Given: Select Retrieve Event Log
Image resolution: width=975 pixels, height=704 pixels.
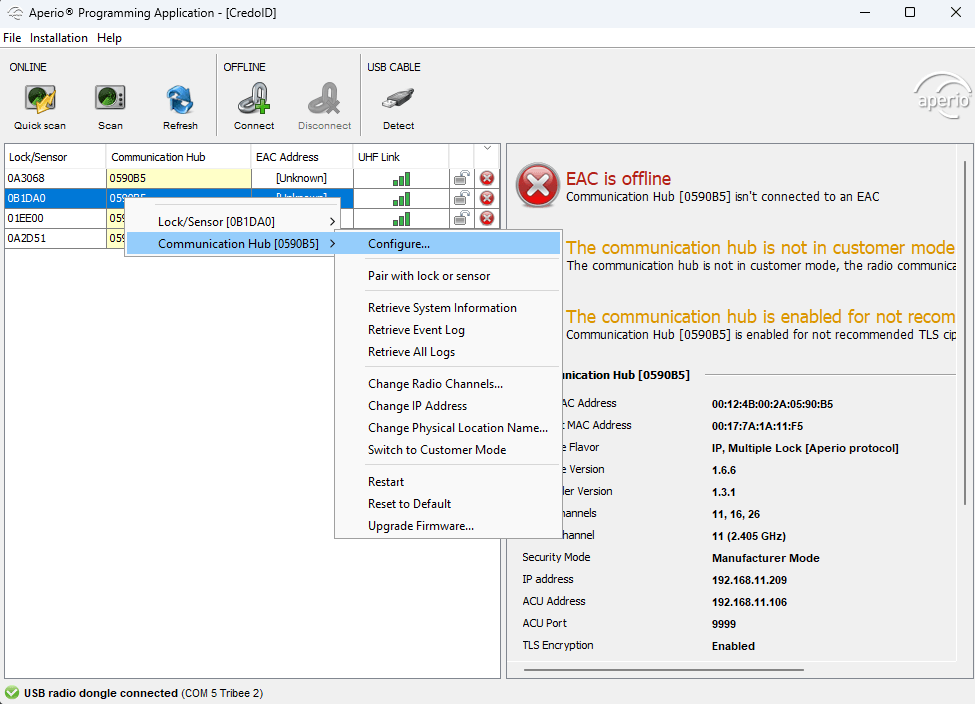Looking at the screenshot, I should pos(448,330).
